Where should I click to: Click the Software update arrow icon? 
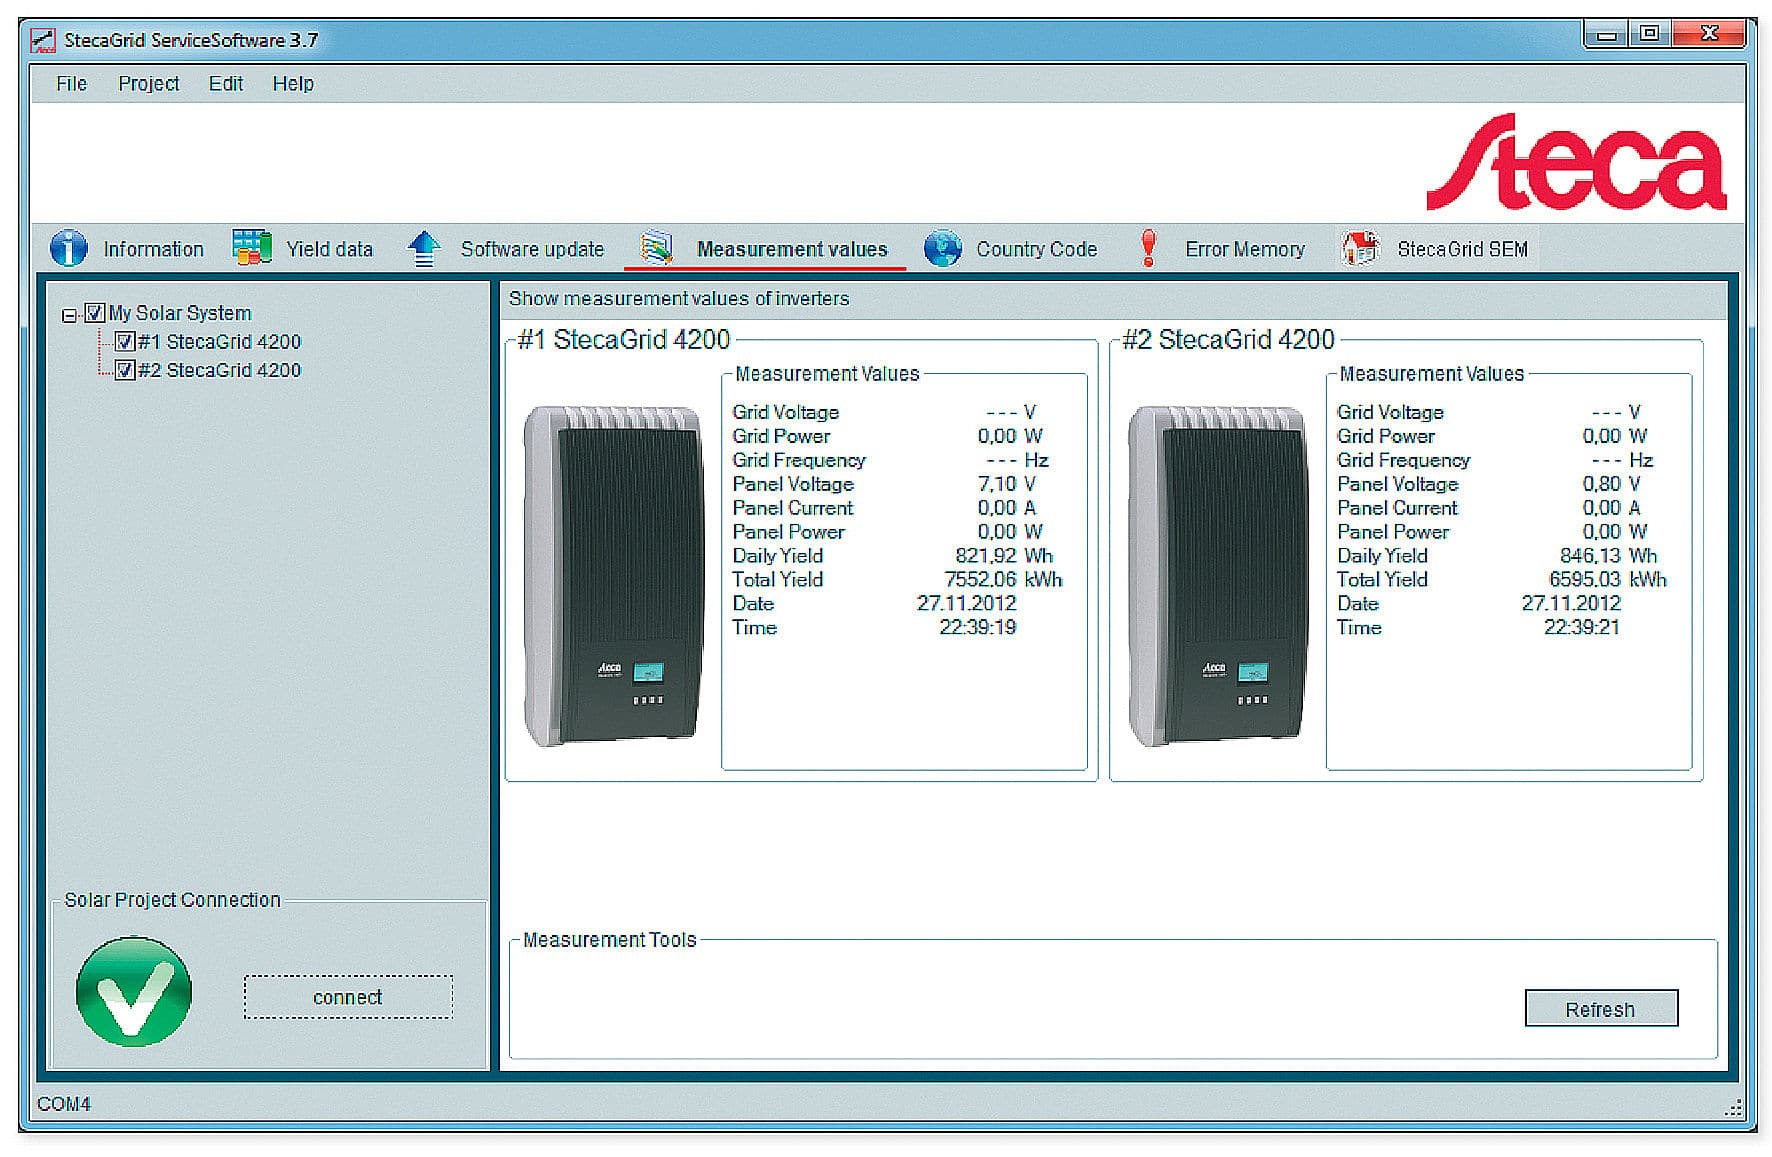(x=424, y=248)
